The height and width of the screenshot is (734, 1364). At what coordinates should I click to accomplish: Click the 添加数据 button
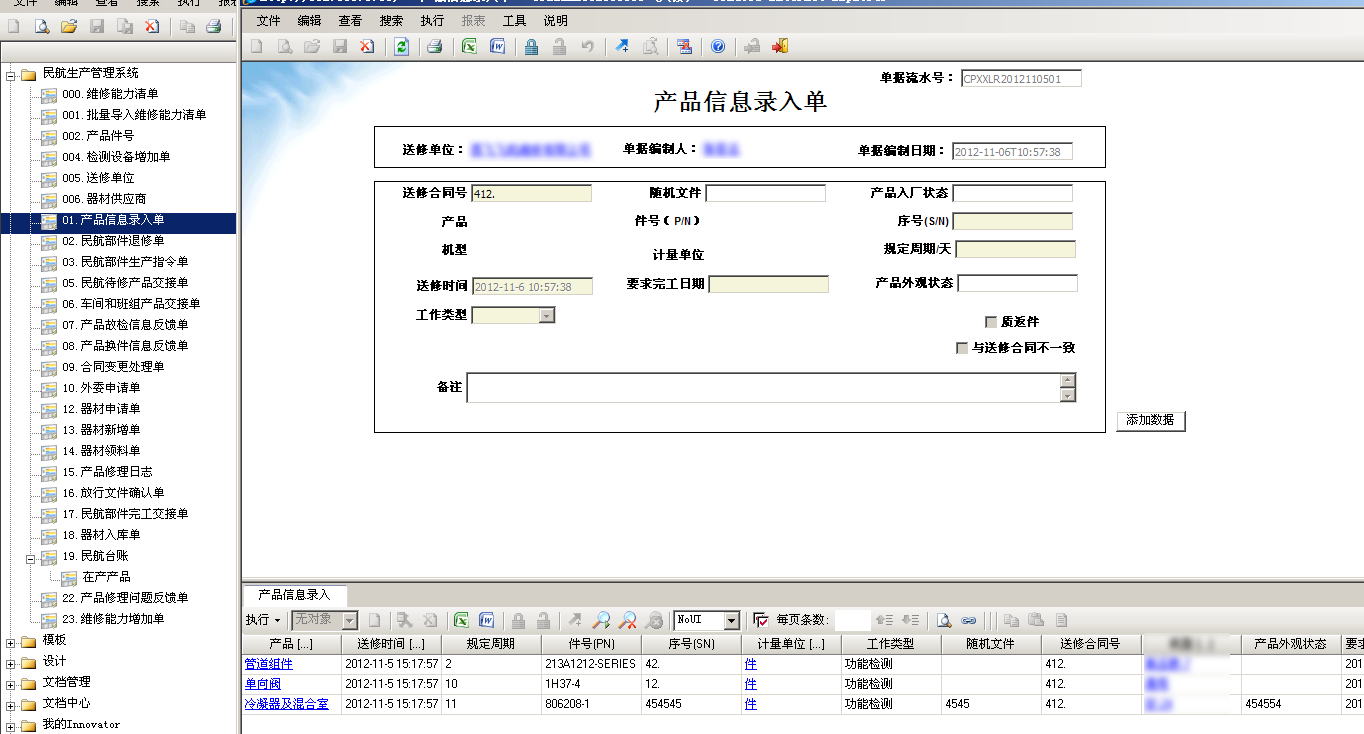click(1150, 420)
